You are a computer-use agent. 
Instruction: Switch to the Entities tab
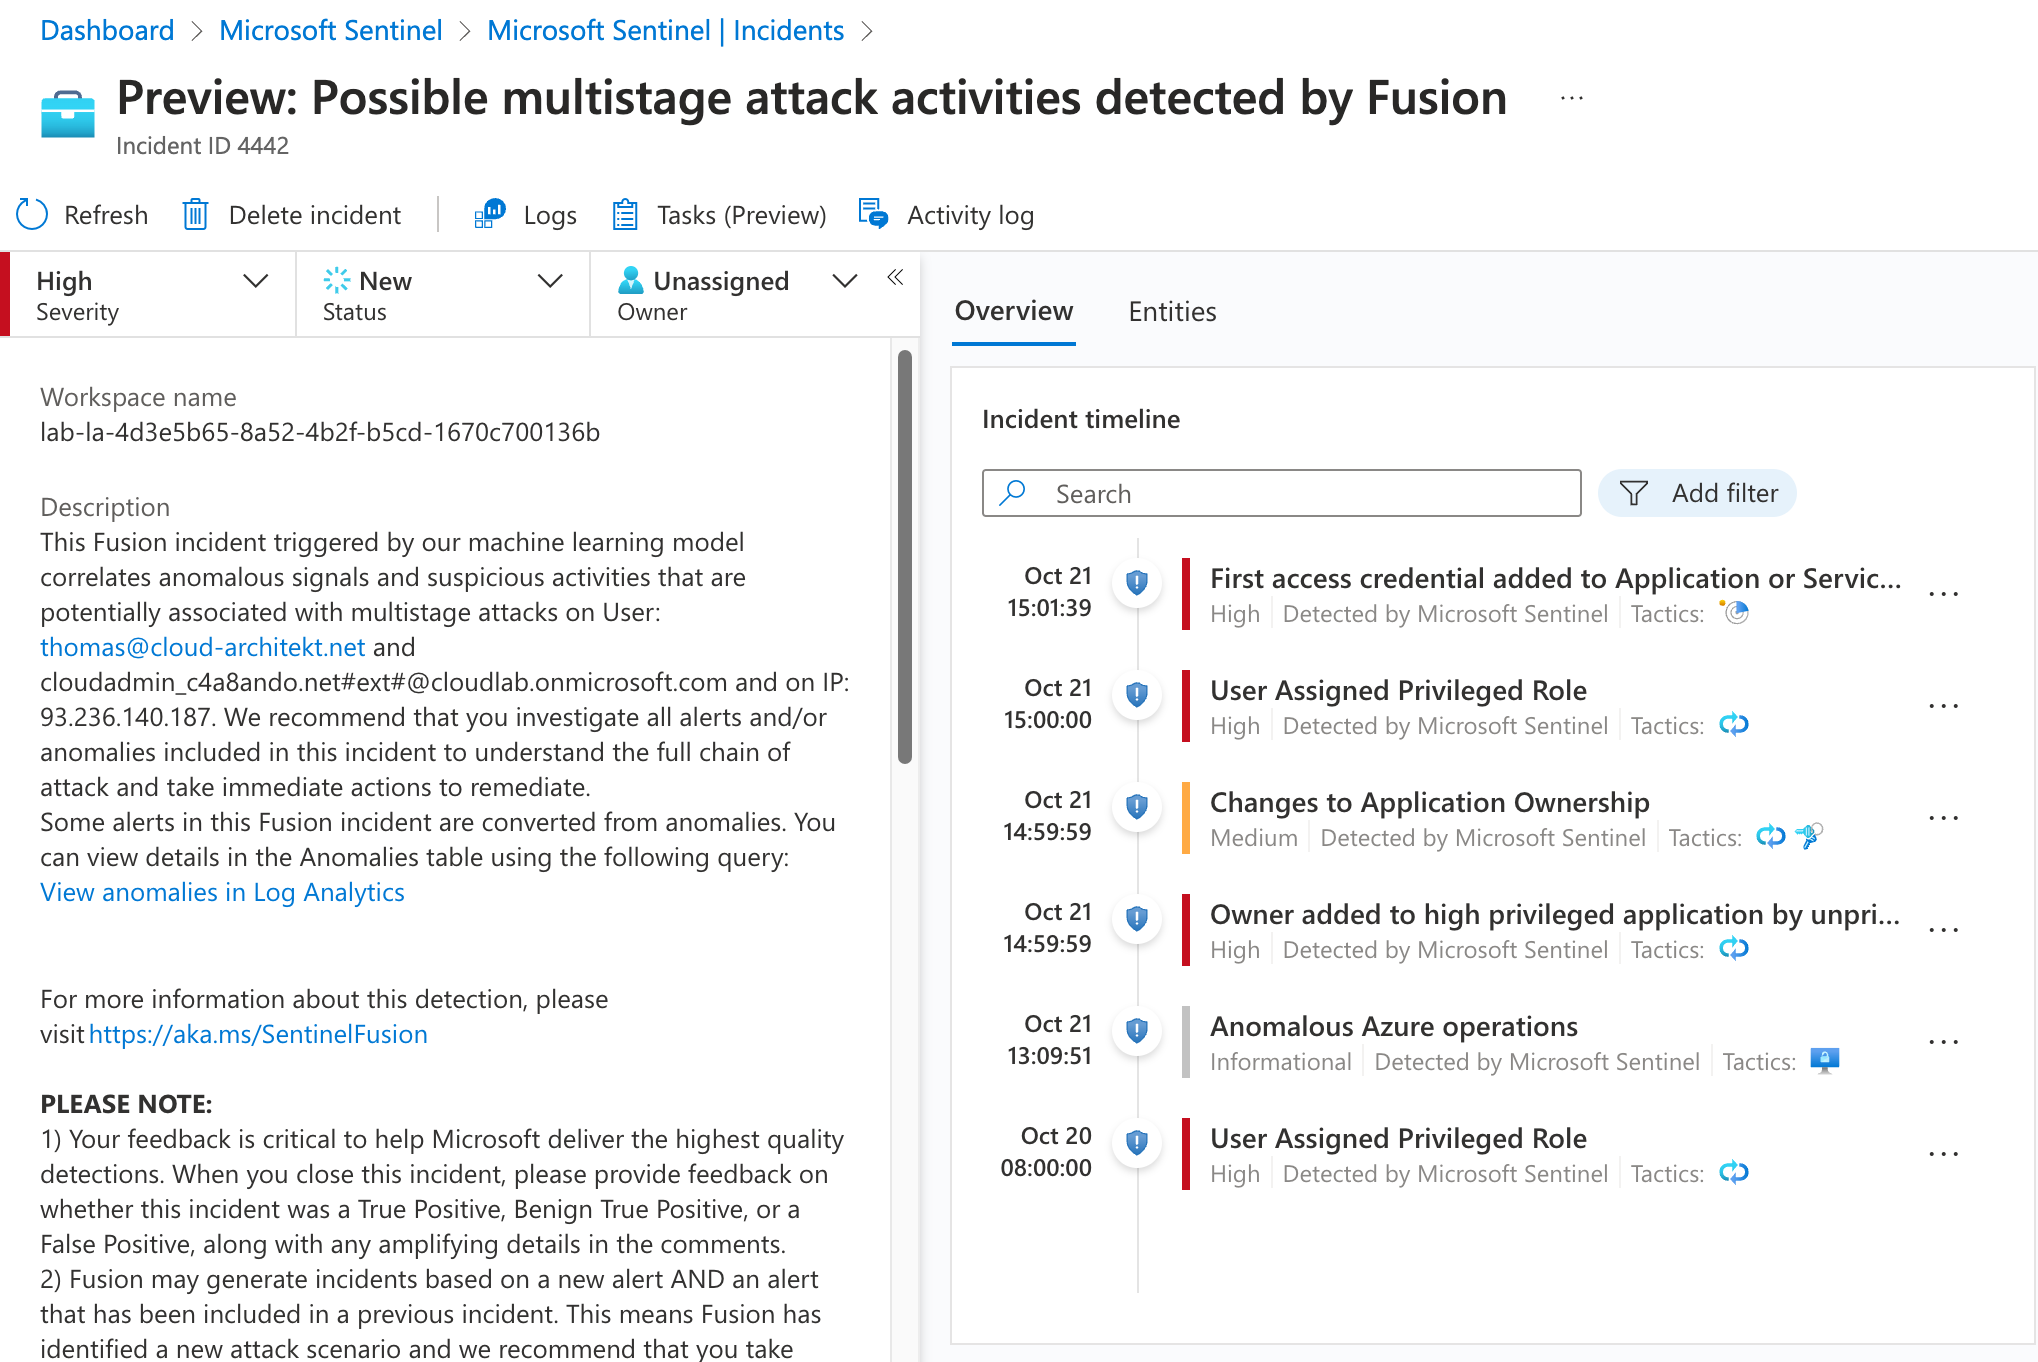point(1172,312)
